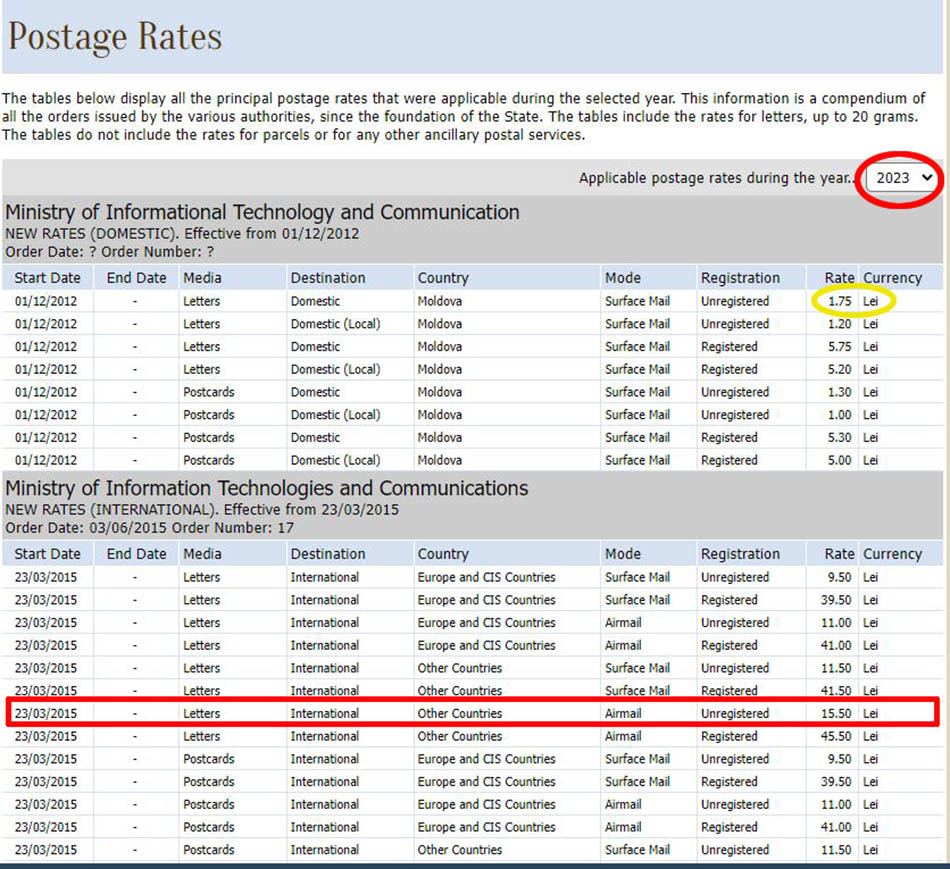Click 'Lei' in the 1.00 rate row
This screenshot has width=950, height=869.
coord(871,415)
